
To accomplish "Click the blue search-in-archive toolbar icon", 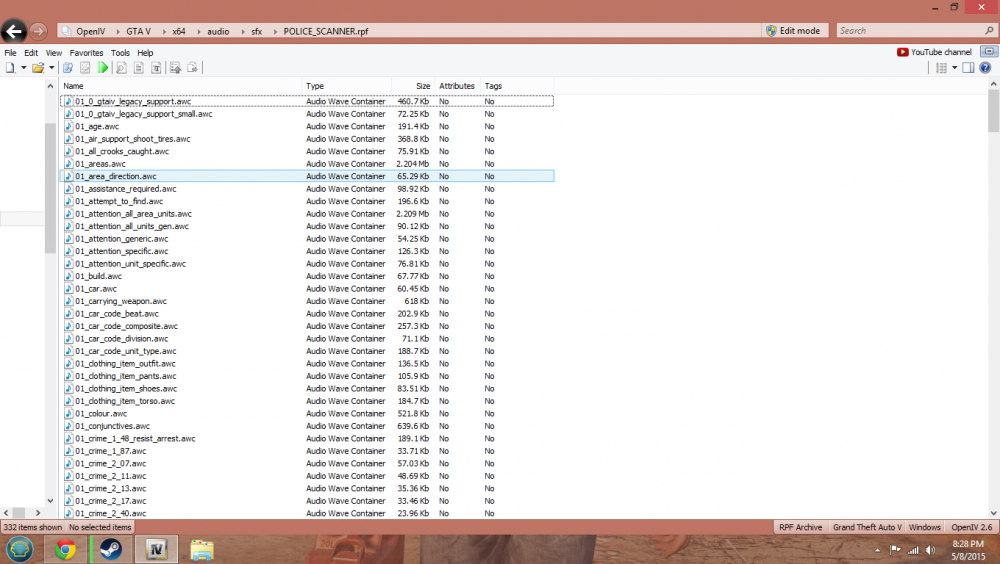I will 68,68.
